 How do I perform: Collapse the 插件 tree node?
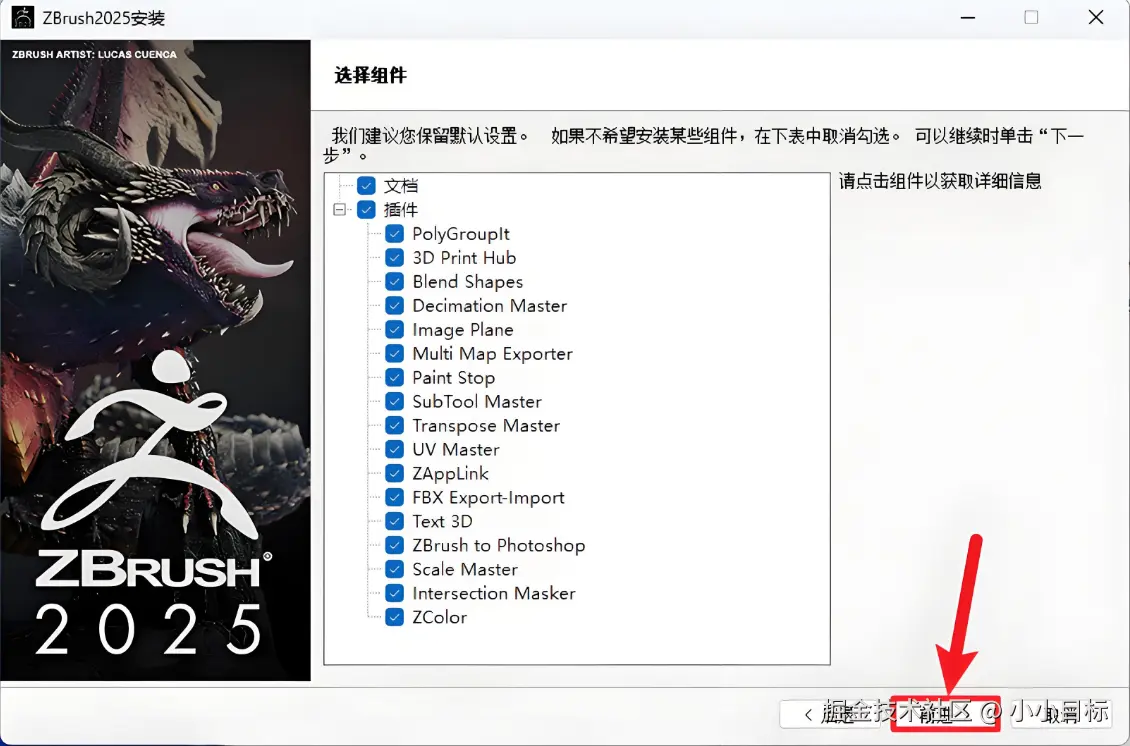[x=339, y=210]
